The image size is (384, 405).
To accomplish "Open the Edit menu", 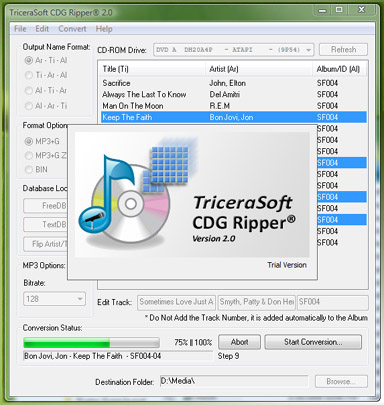I will pos(42,29).
